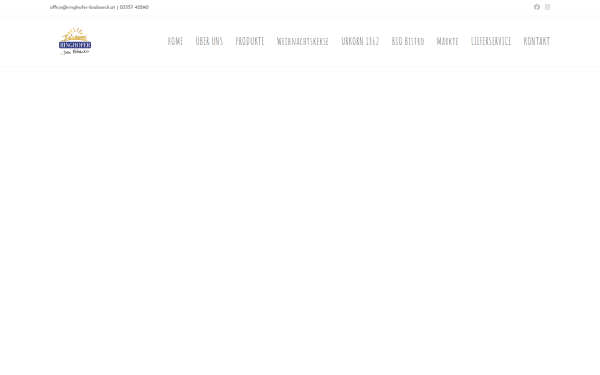Open the Weihnachtskekse menu item

point(303,41)
